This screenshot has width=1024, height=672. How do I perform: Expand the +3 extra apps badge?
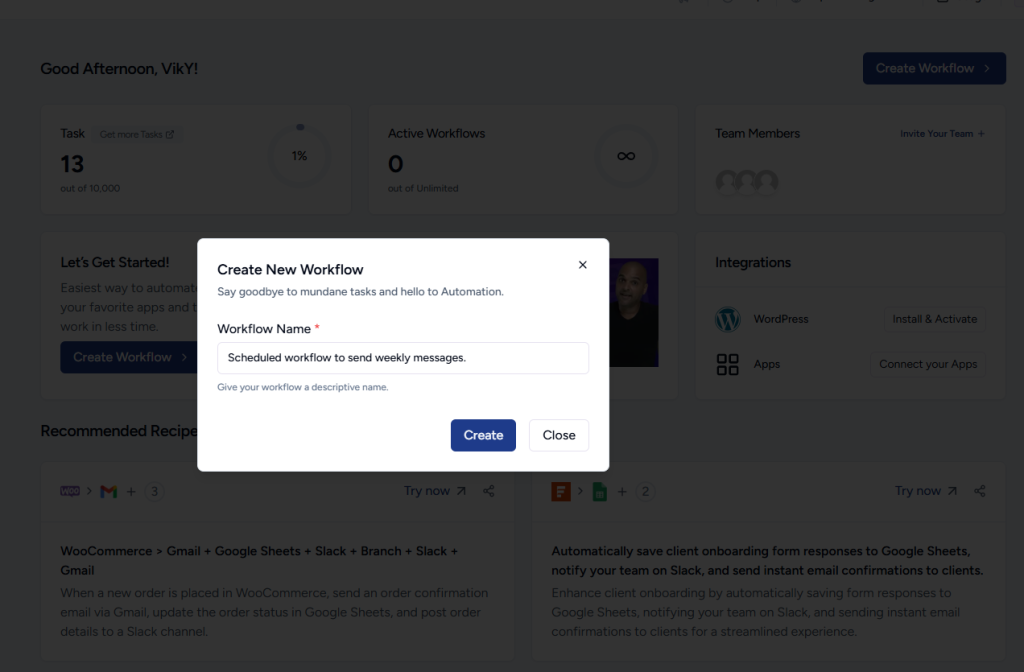[156, 491]
